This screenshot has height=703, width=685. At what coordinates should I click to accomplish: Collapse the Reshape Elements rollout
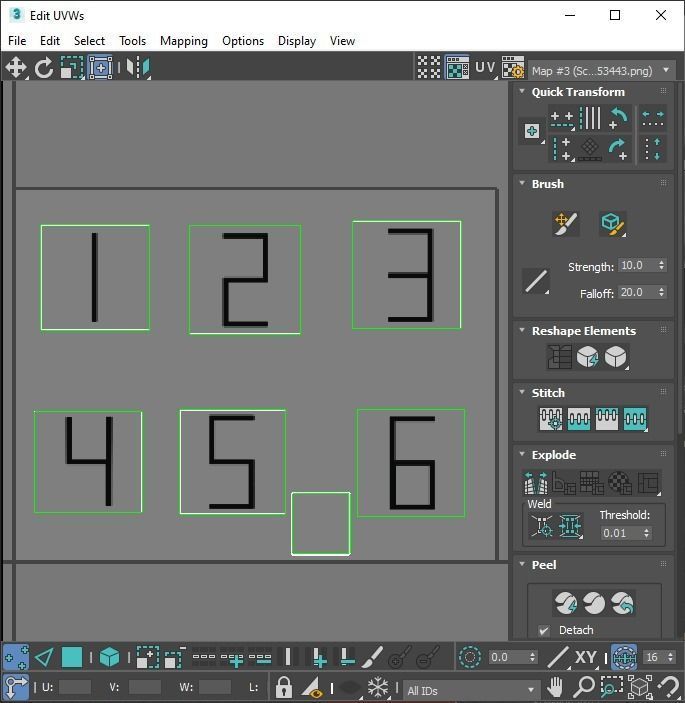(522, 330)
